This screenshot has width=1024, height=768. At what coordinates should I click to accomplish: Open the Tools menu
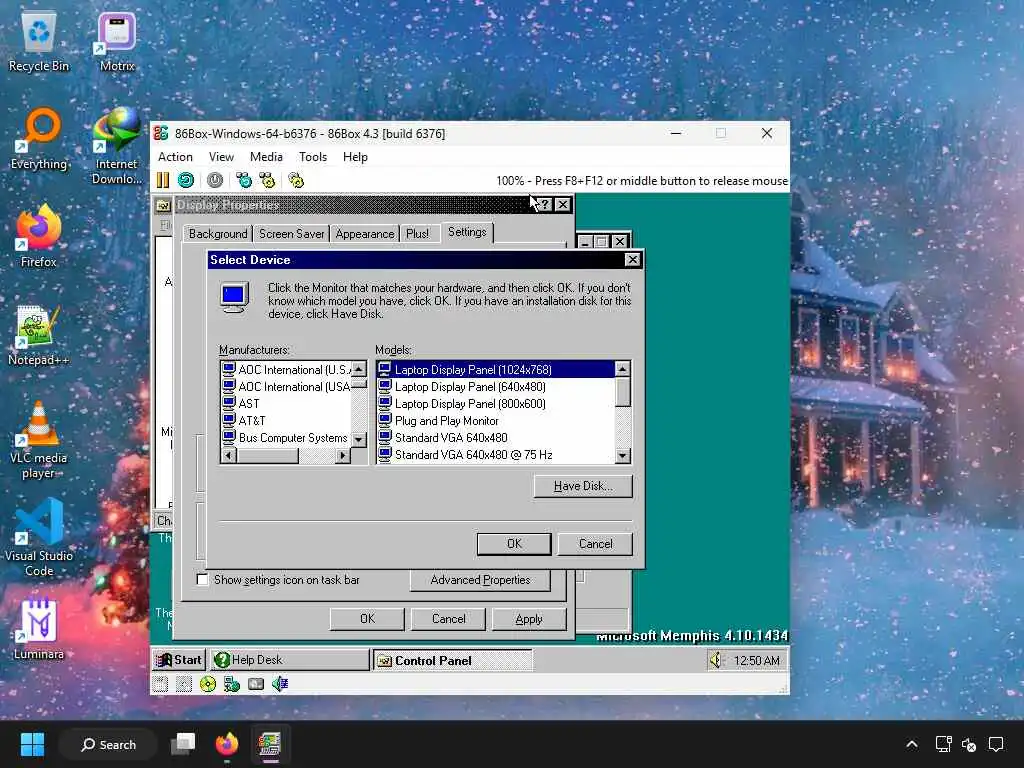tap(313, 157)
